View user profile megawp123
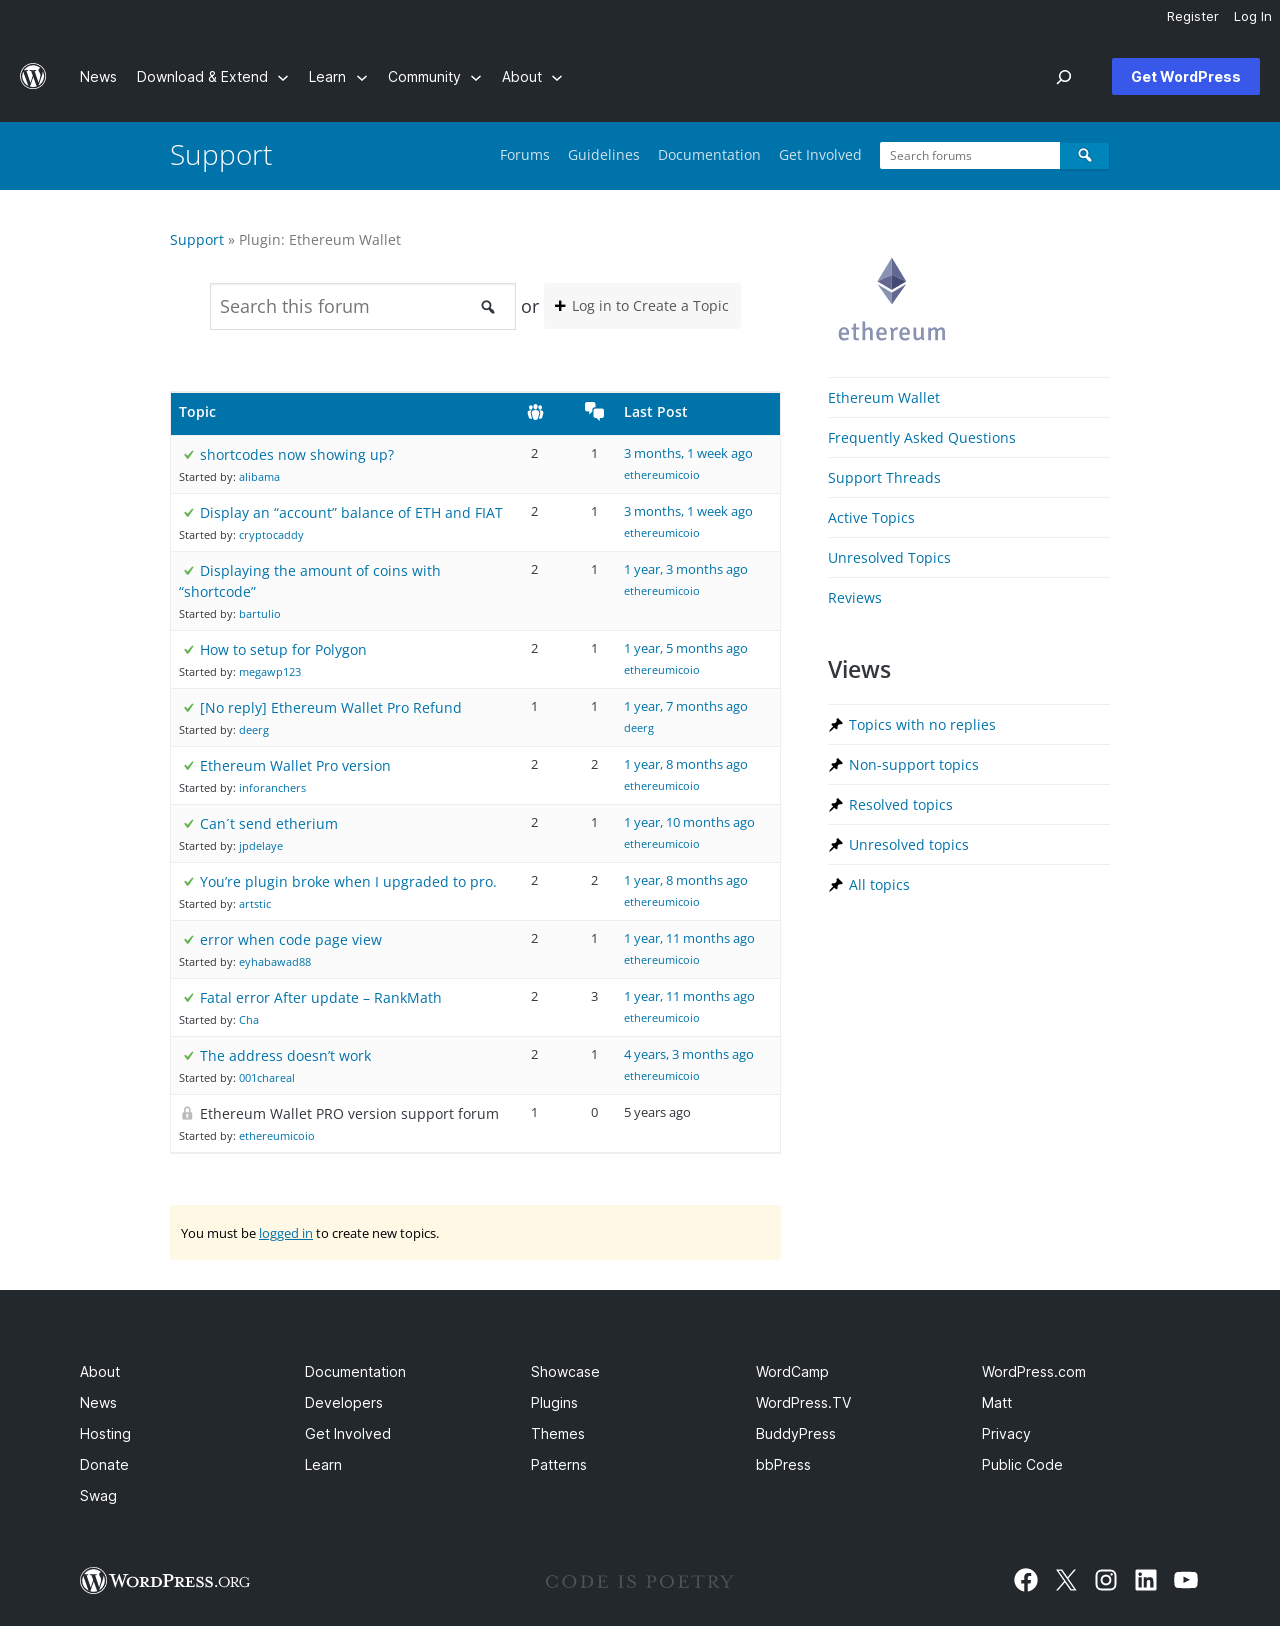The height and width of the screenshot is (1626, 1280). click(270, 672)
